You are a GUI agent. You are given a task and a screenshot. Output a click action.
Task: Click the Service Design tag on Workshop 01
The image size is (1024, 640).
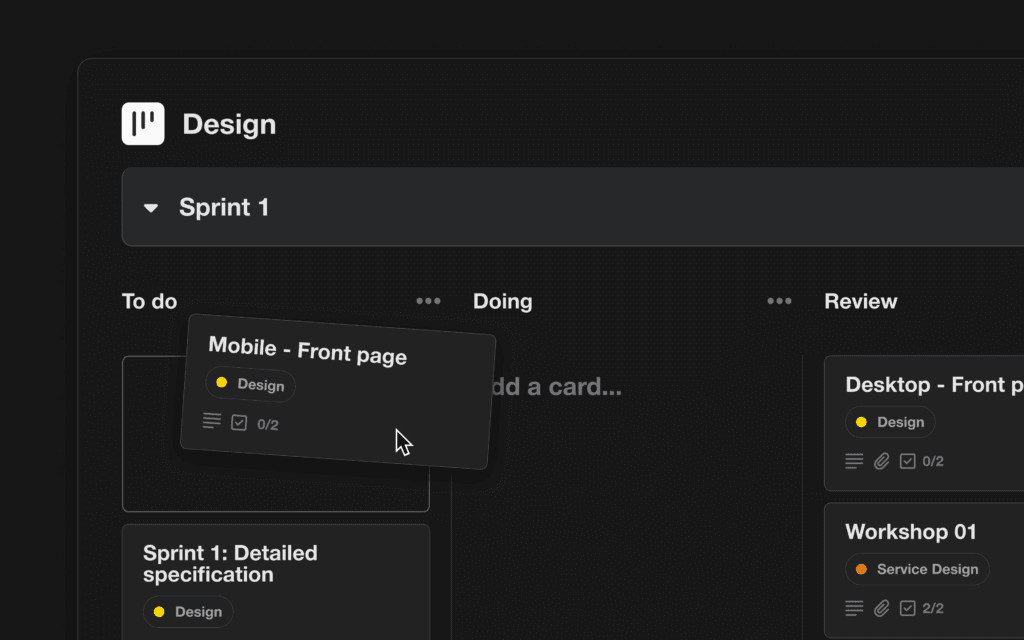(x=917, y=569)
